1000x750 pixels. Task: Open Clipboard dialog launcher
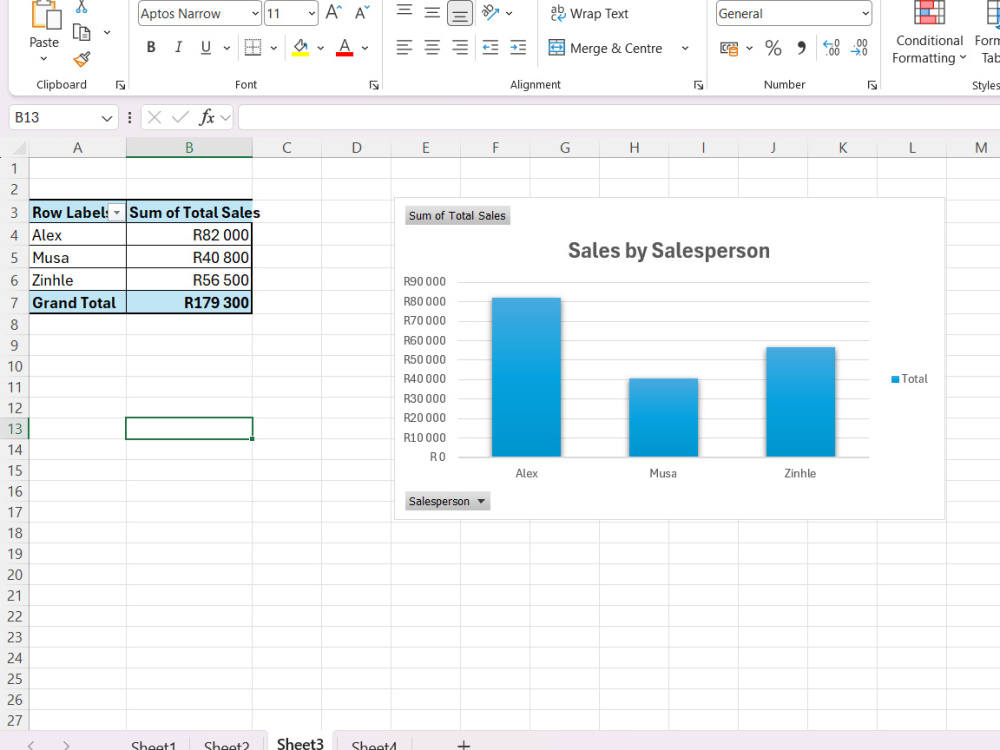pyautogui.click(x=121, y=85)
